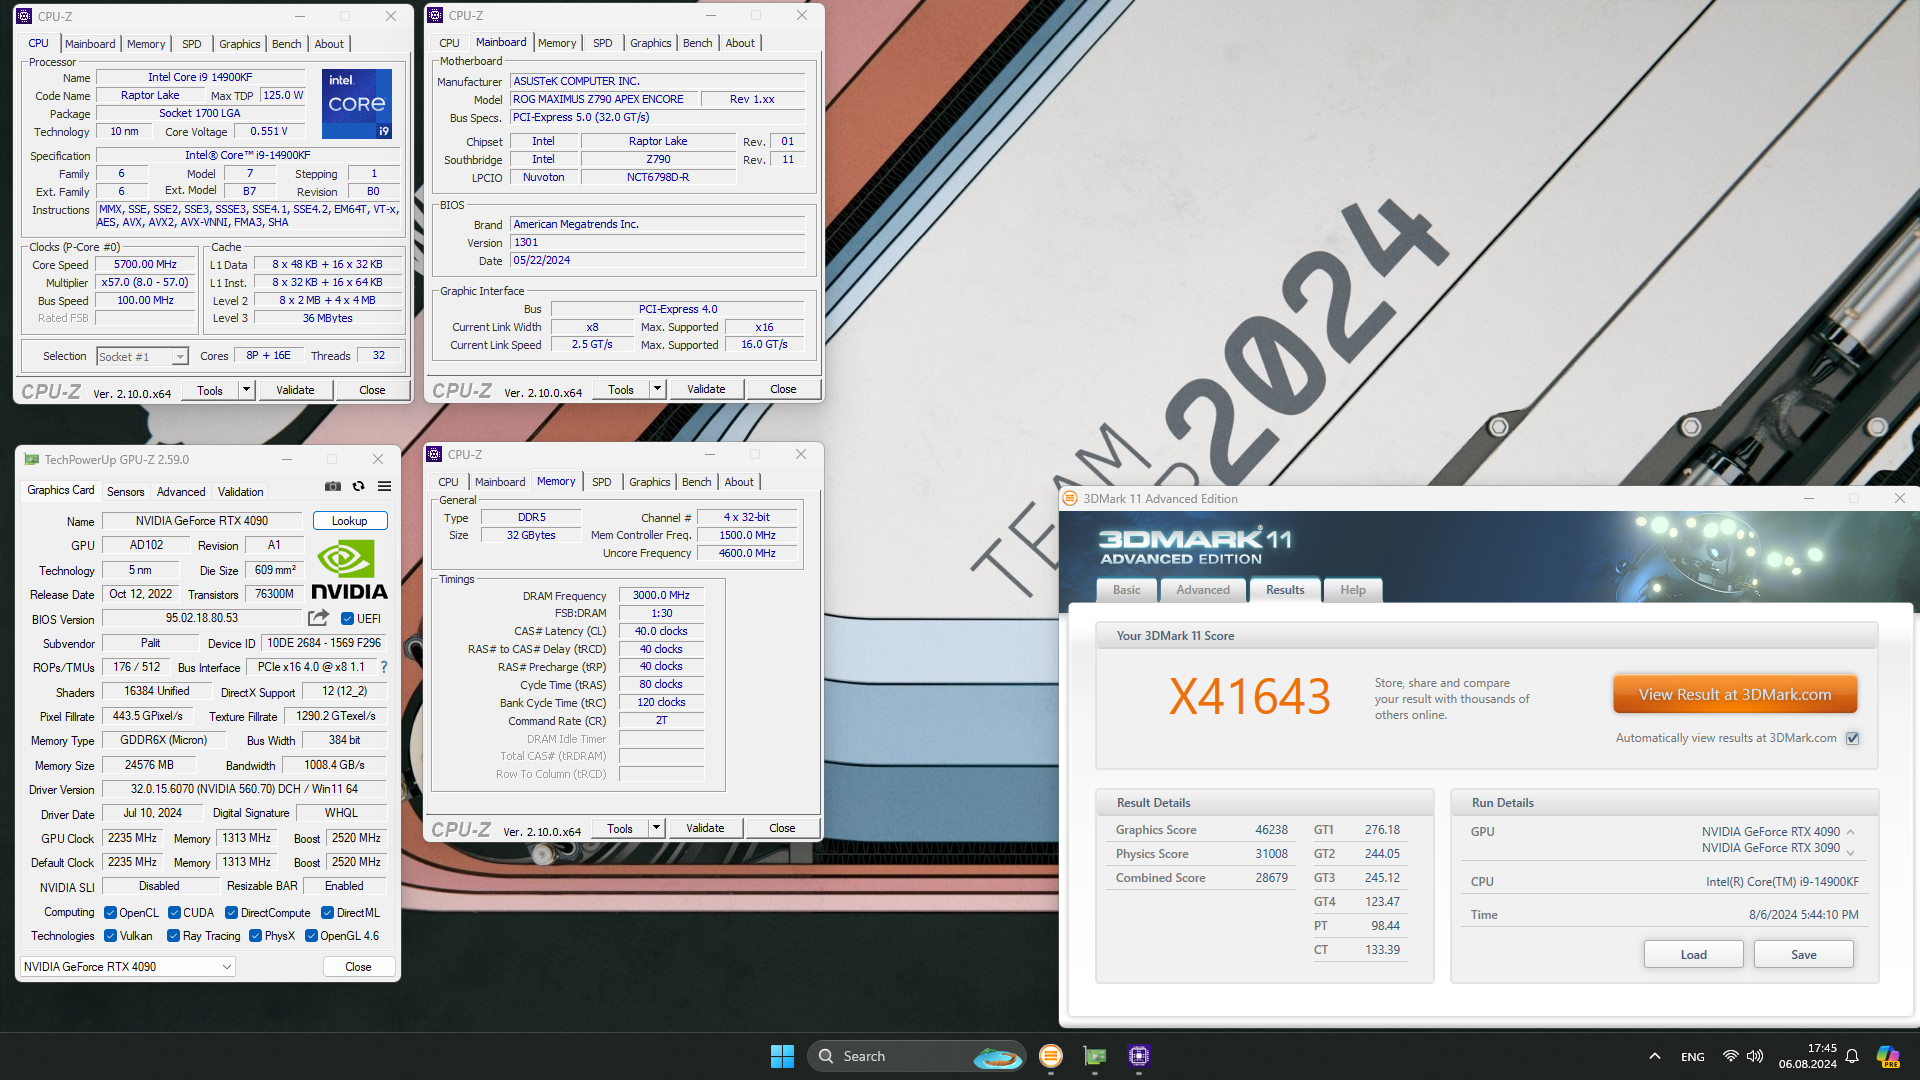This screenshot has height=1080, width=1920.
Task: Click the X41643 score text
Action: (x=1249, y=696)
